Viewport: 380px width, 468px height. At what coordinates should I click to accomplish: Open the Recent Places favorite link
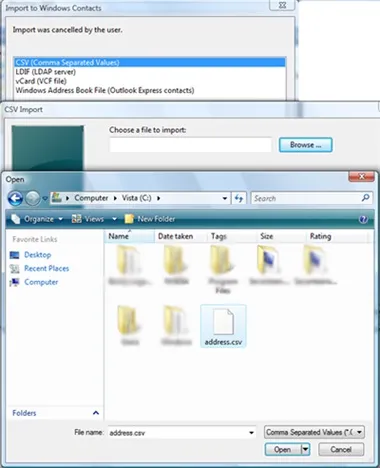[x=47, y=269]
